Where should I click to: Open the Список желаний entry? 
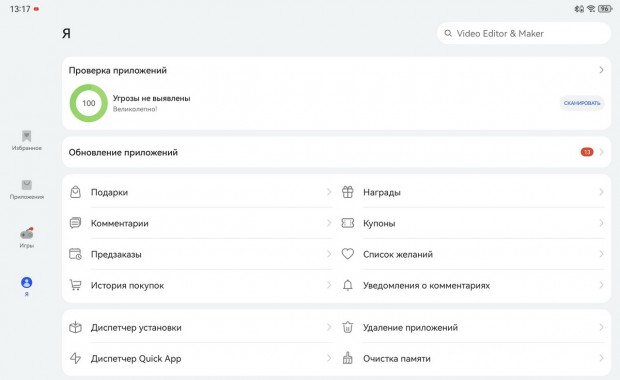pyautogui.click(x=473, y=254)
